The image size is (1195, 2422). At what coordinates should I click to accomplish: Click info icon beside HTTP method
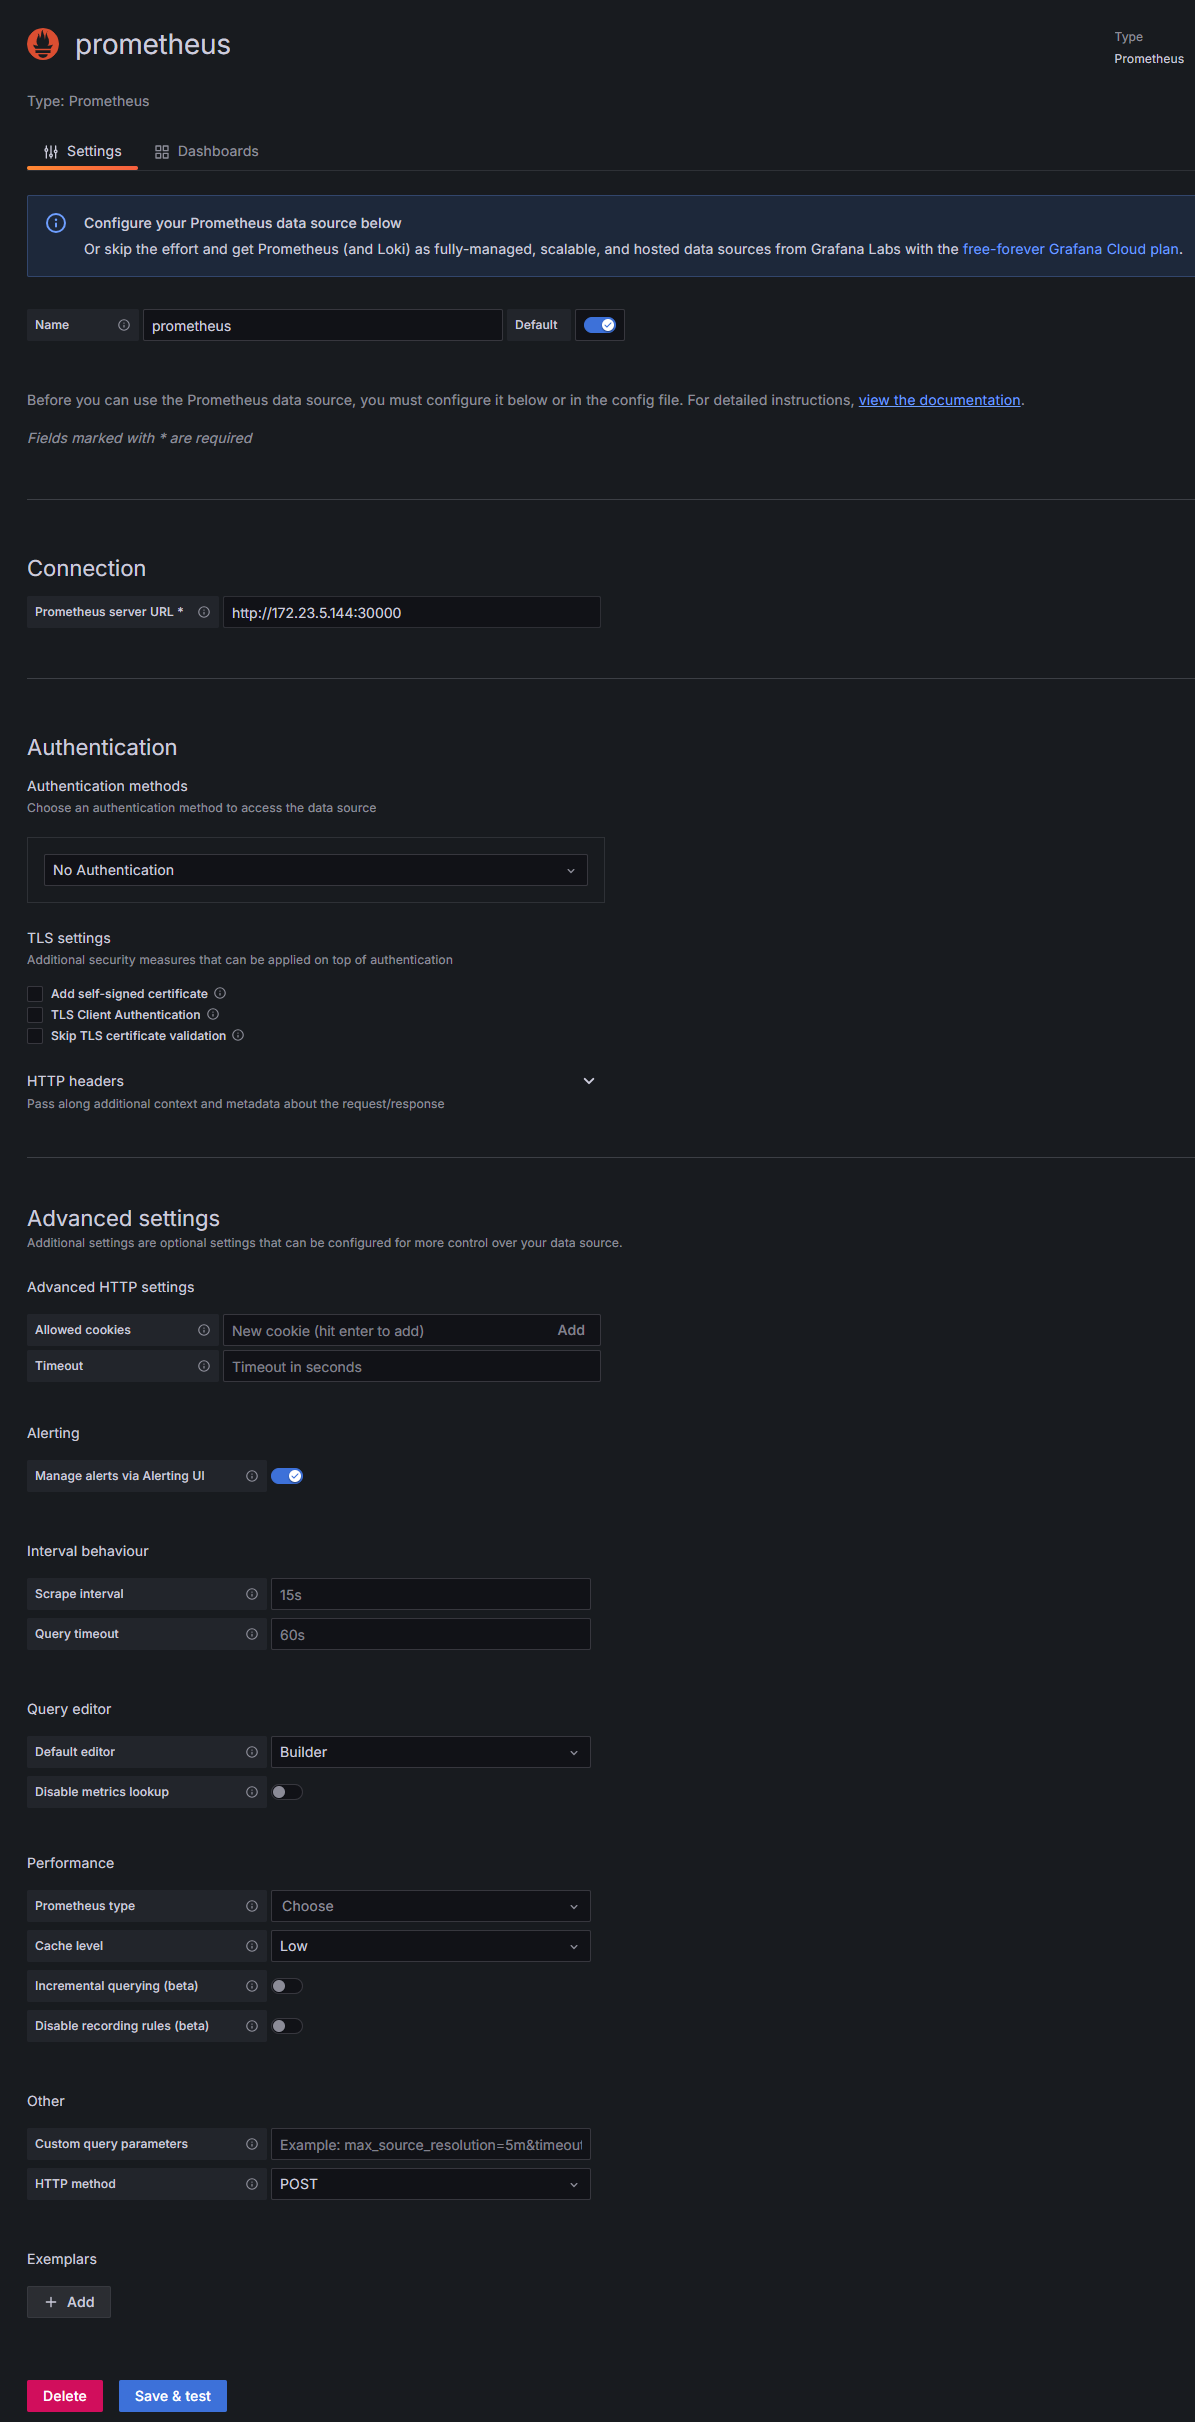(252, 2184)
